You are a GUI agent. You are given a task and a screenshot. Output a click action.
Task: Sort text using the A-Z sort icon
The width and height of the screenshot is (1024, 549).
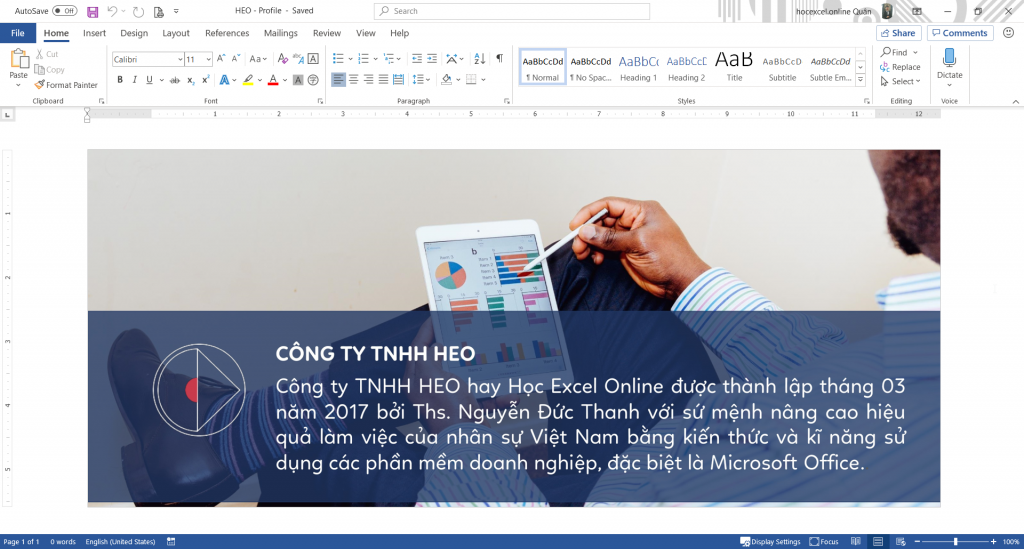tap(478, 59)
